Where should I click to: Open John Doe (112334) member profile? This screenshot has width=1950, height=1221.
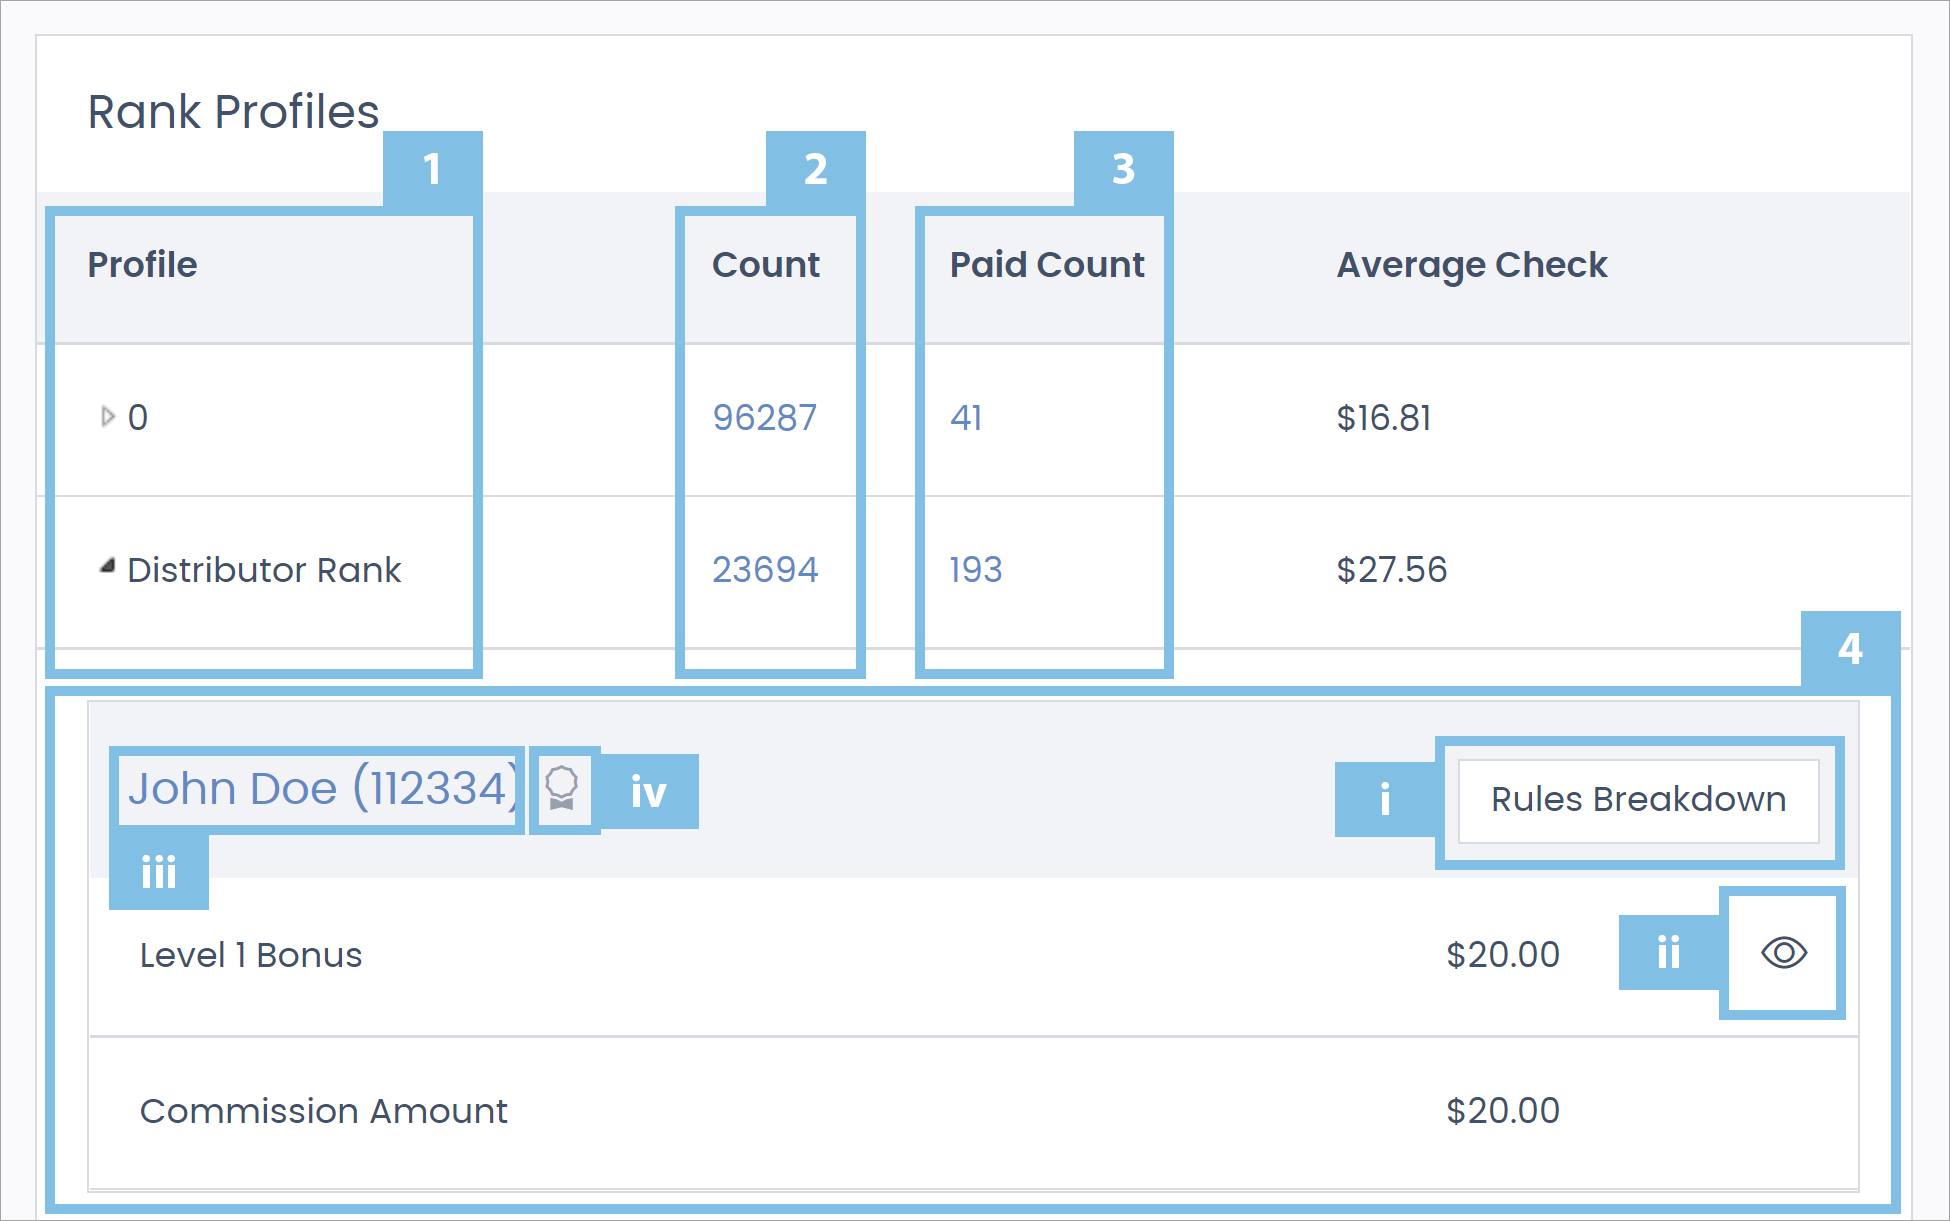tap(320, 789)
